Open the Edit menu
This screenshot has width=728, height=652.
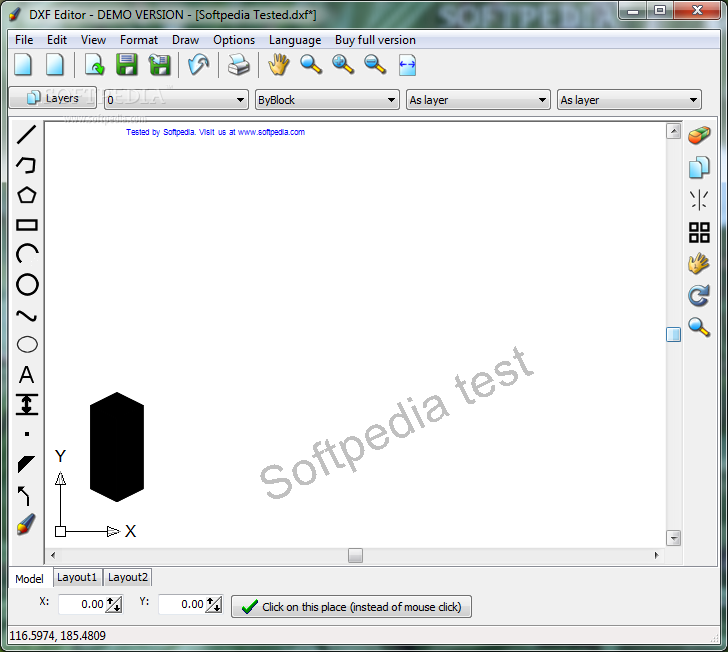[x=57, y=40]
